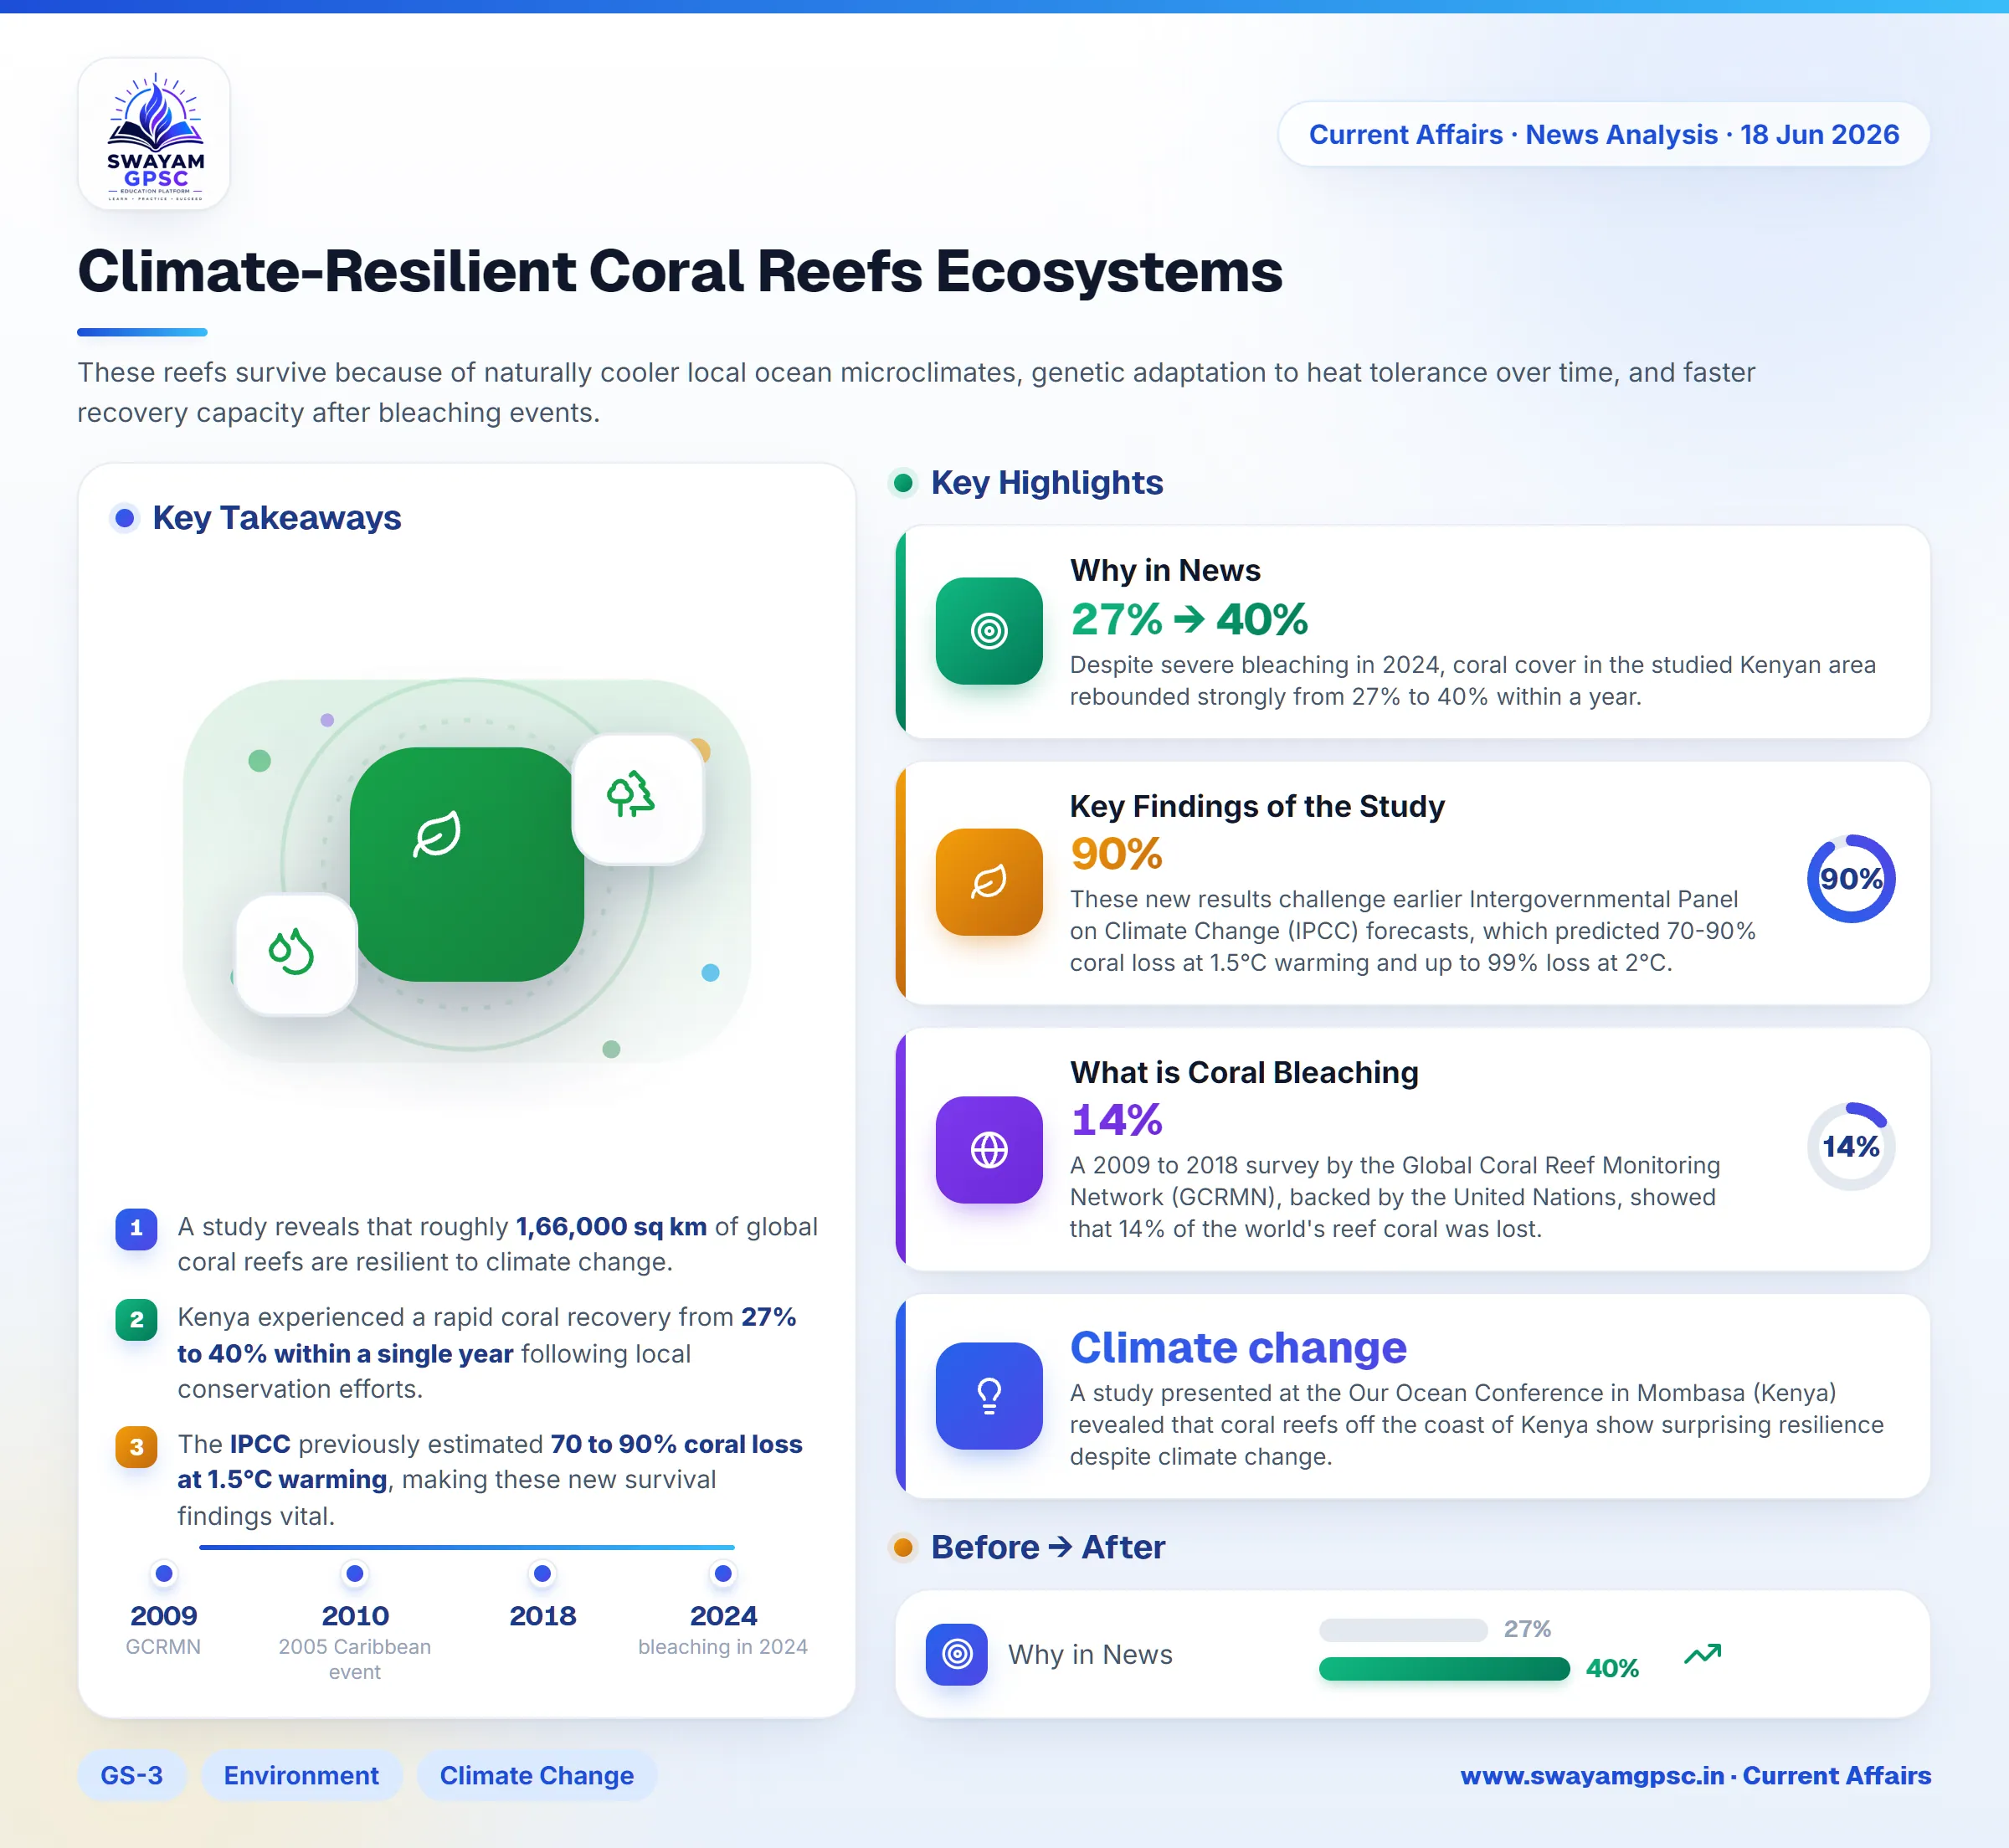2009x1848 pixels.
Task: Click the Climate Change tag
Action: coord(537,1776)
